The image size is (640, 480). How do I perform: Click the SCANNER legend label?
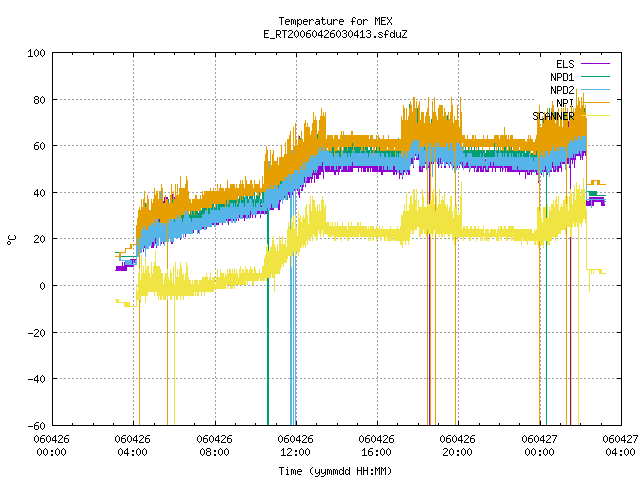coord(553,116)
